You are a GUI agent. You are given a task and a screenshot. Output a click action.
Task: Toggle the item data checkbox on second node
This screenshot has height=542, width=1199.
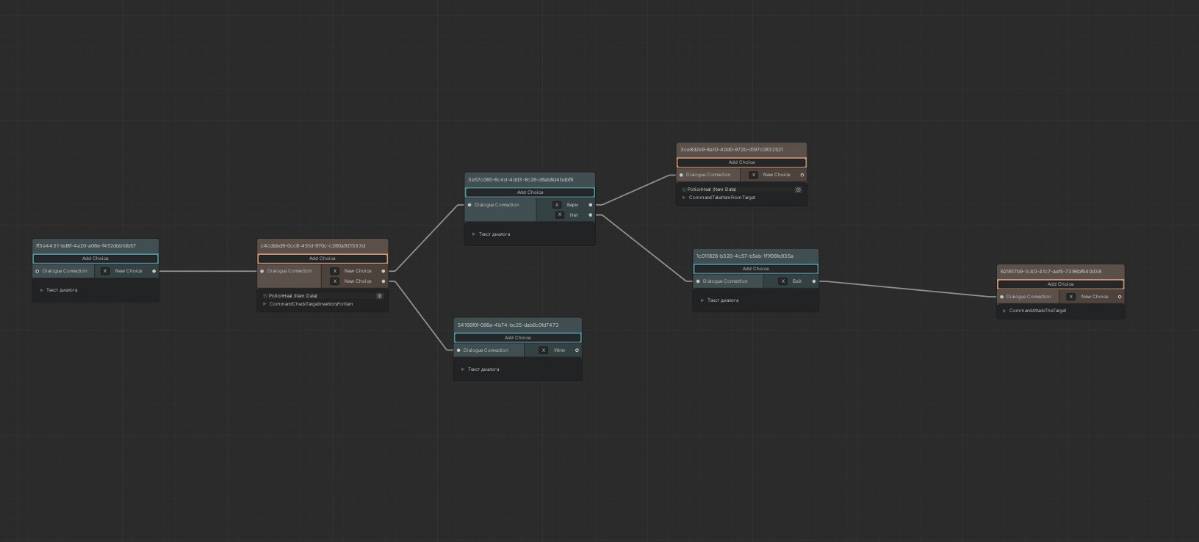click(265, 295)
